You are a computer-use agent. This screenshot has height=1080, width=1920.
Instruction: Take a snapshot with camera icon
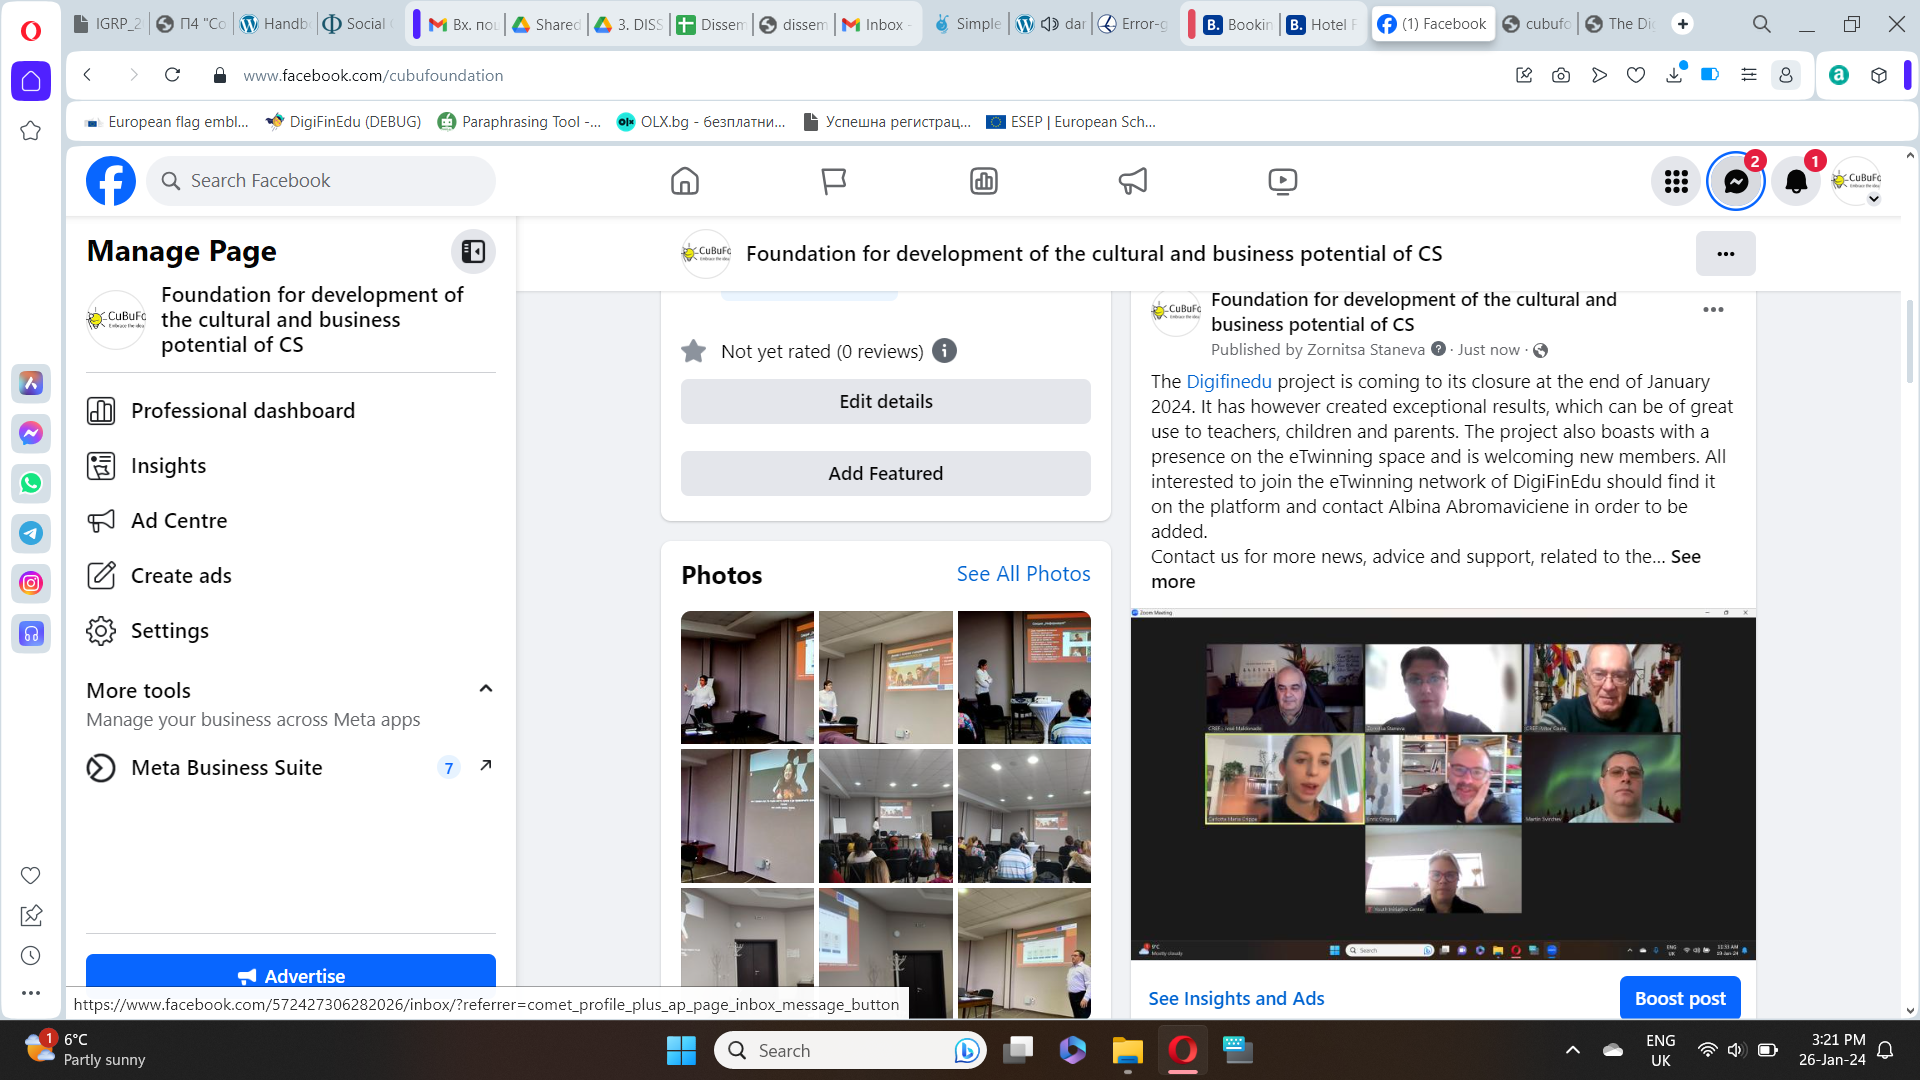pos(1561,75)
